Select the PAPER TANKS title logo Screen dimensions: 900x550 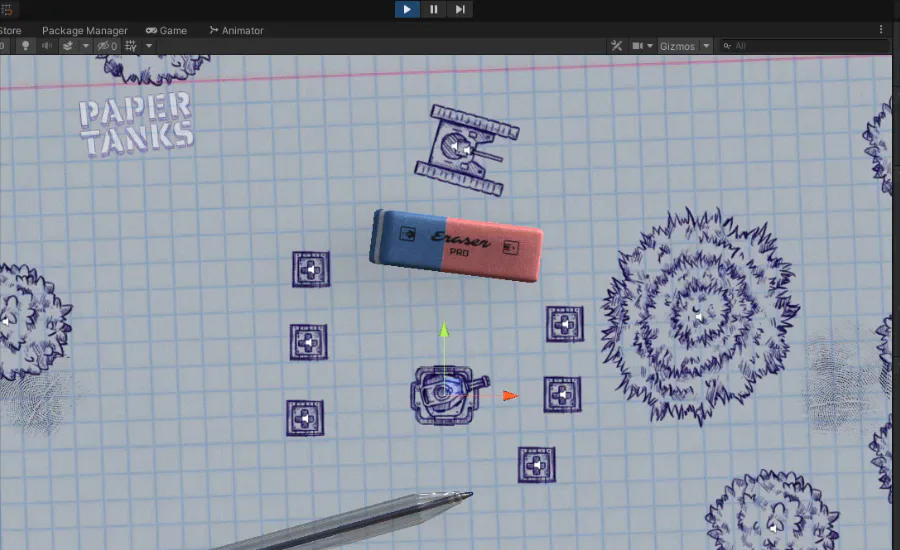point(137,124)
